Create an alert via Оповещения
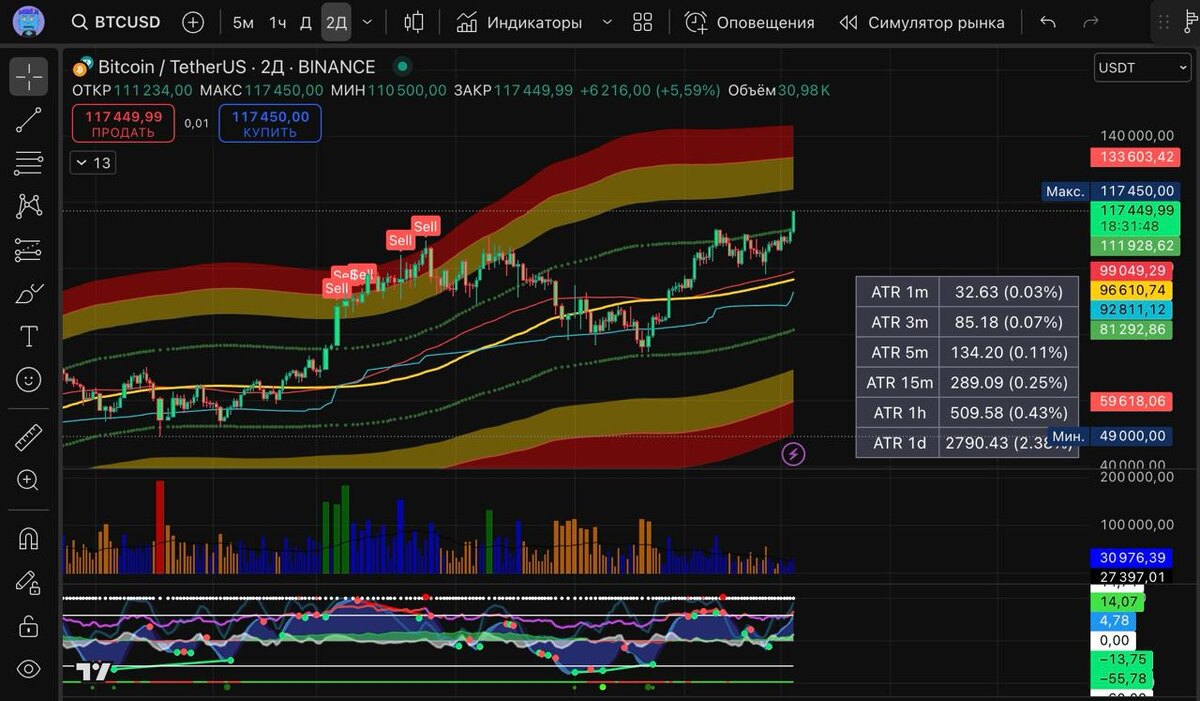This screenshot has height=701, width=1200. [x=750, y=22]
